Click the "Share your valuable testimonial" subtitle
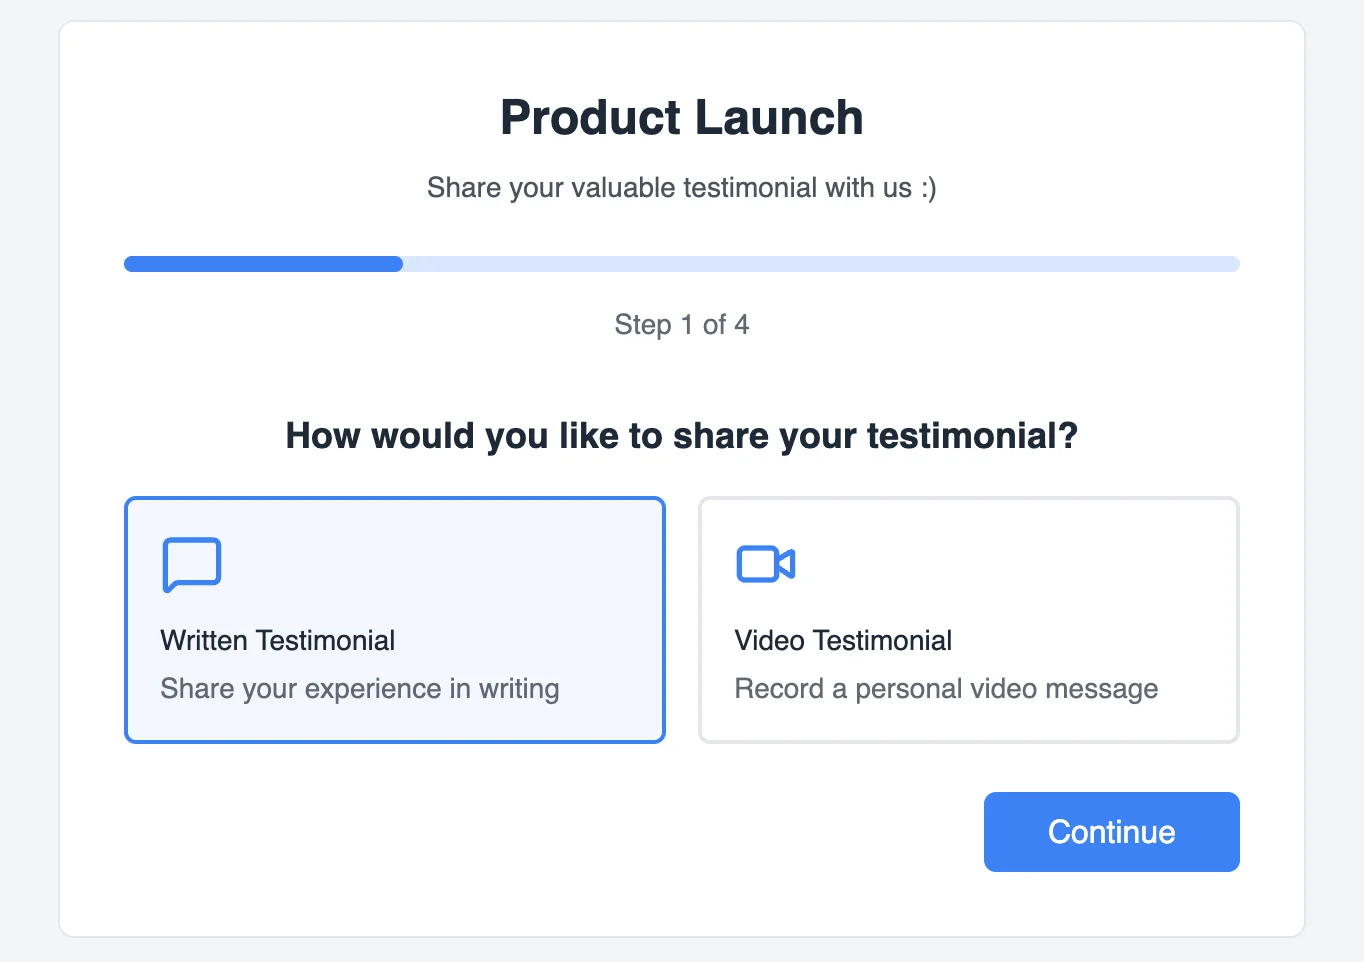The image size is (1364, 962). [x=670, y=188]
